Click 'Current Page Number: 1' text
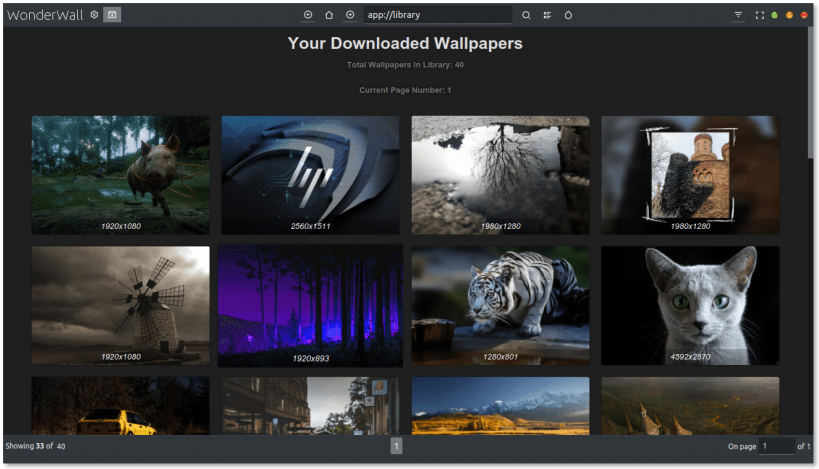 click(x=405, y=90)
